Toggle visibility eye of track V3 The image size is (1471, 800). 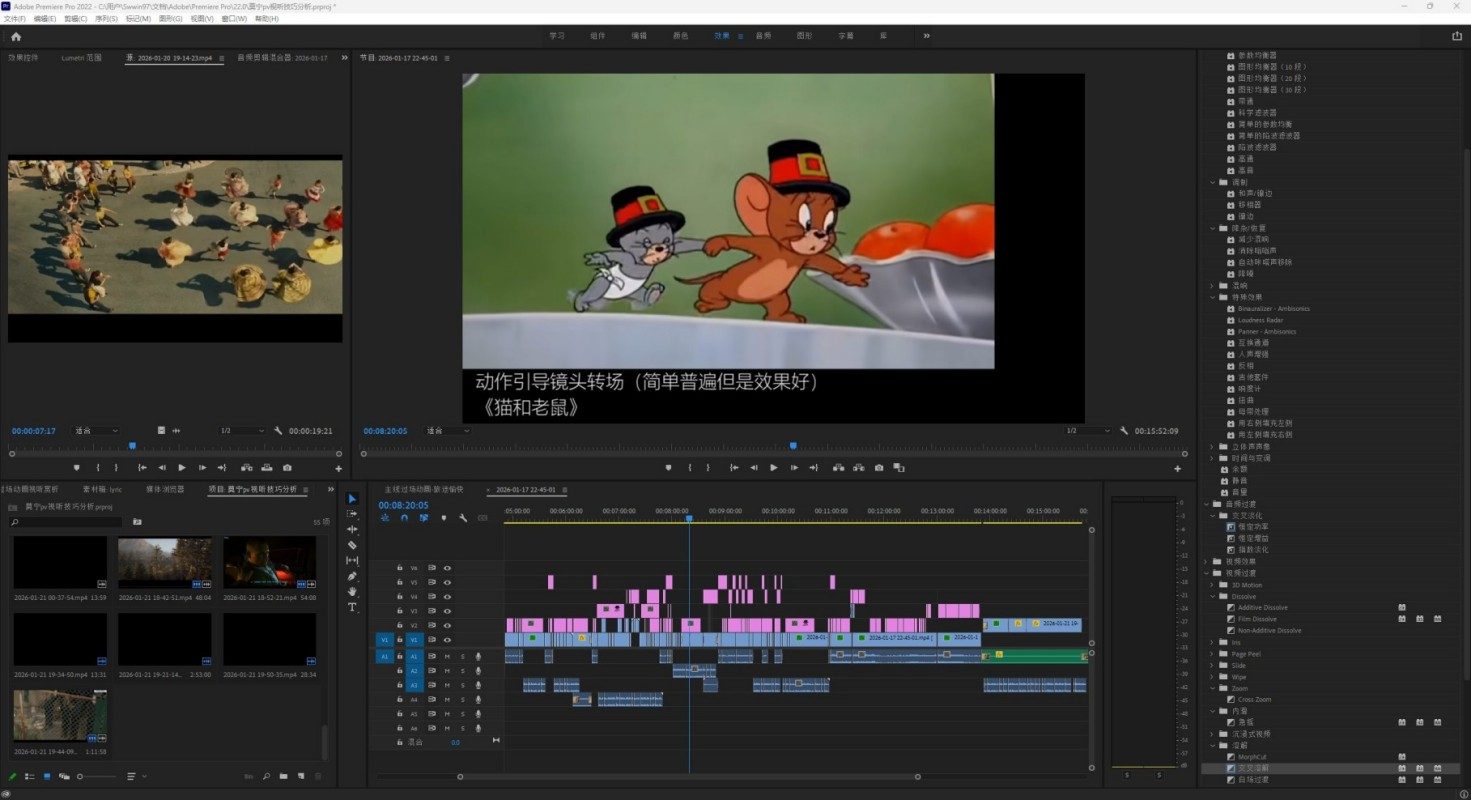pos(447,611)
